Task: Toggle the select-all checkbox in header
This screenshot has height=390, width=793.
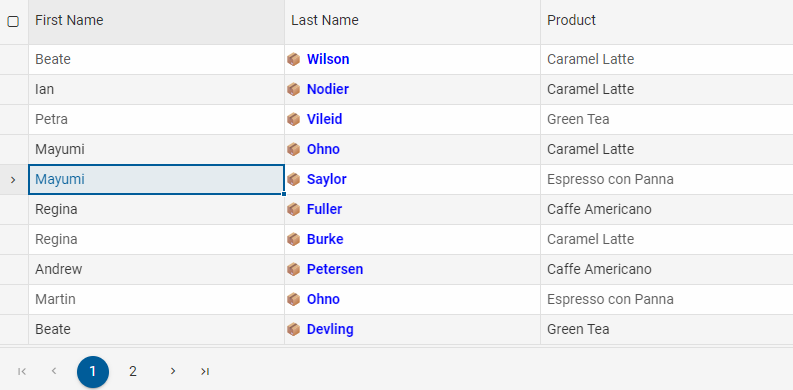Action: click(13, 21)
